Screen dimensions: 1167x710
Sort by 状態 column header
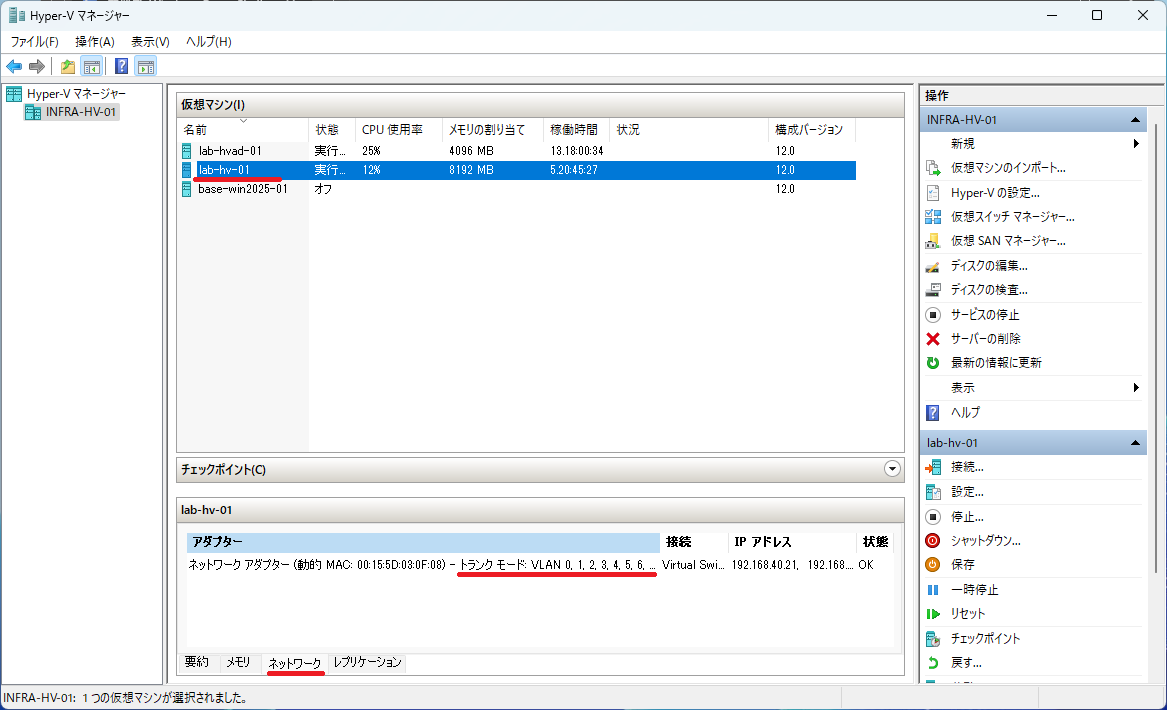pos(332,129)
